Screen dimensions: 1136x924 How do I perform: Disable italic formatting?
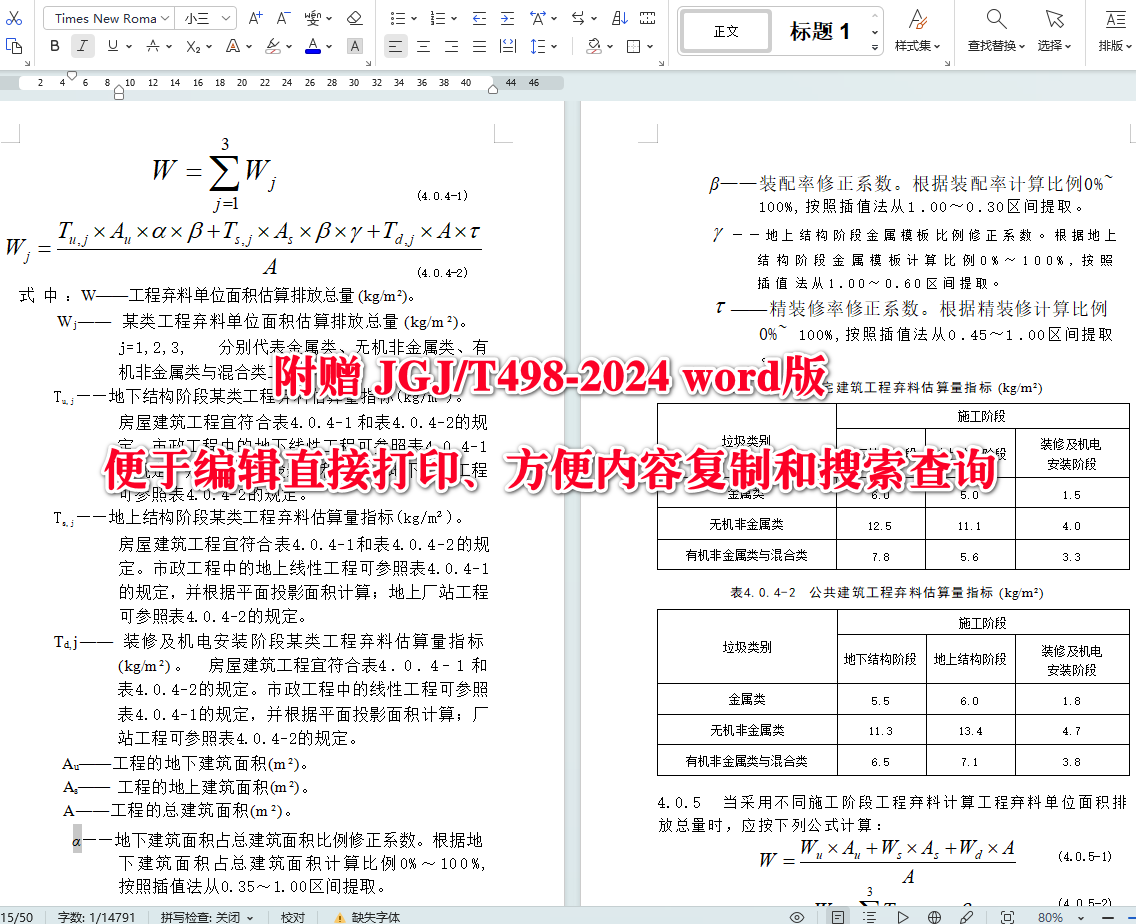(82, 46)
